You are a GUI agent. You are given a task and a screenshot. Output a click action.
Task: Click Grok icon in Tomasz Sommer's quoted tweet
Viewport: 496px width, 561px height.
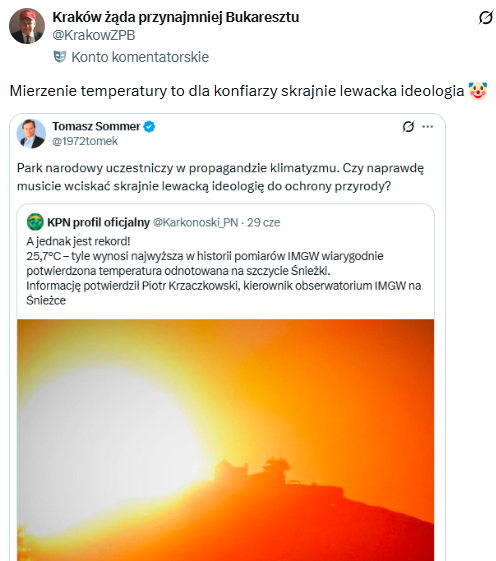pos(408,126)
